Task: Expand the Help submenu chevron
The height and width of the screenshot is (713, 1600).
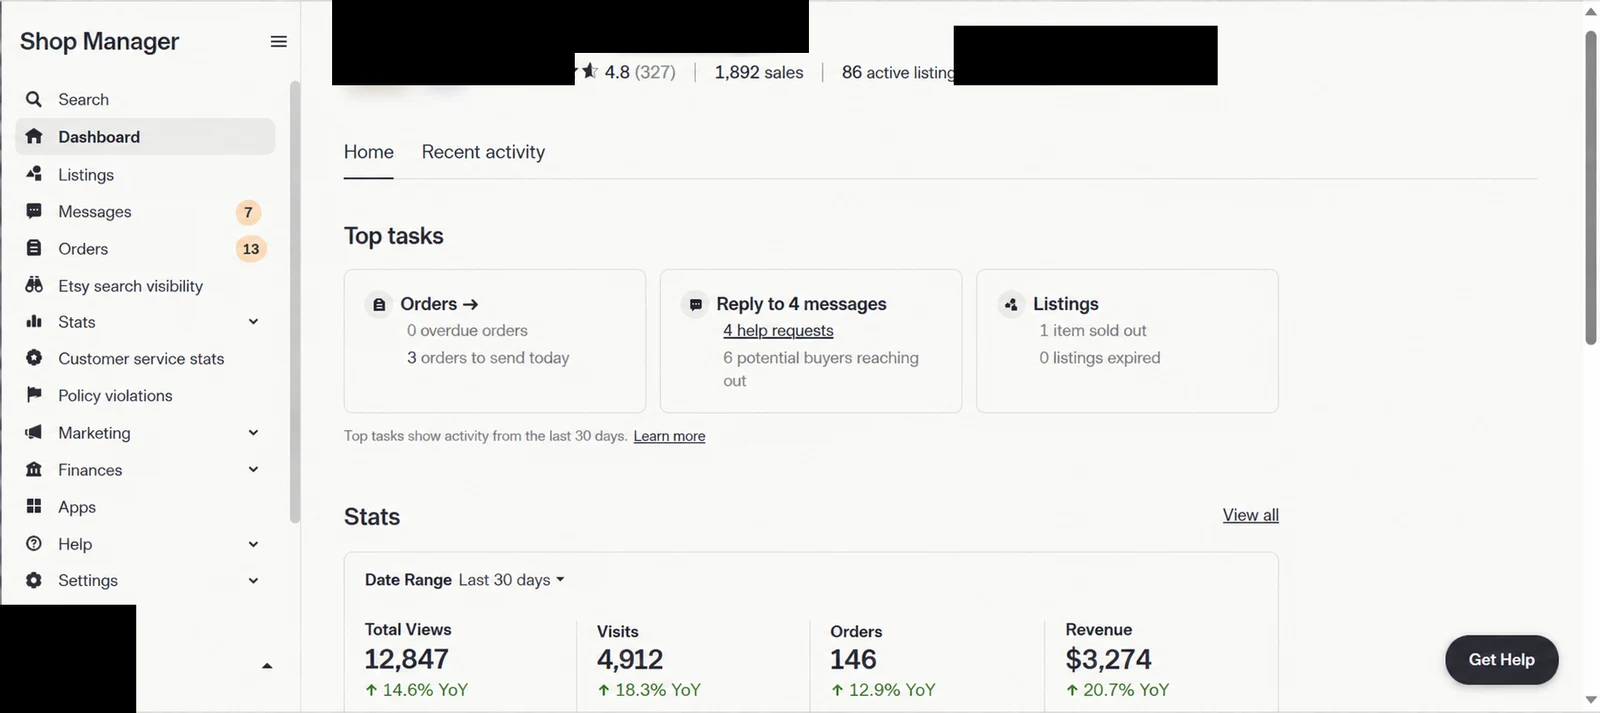Action: pos(253,543)
